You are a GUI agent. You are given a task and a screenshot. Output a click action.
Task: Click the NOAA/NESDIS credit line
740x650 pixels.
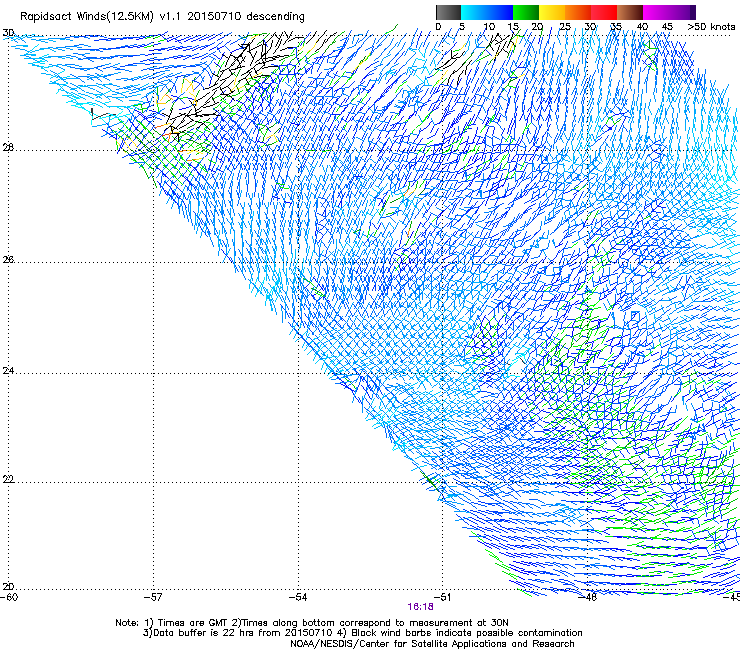click(432, 644)
